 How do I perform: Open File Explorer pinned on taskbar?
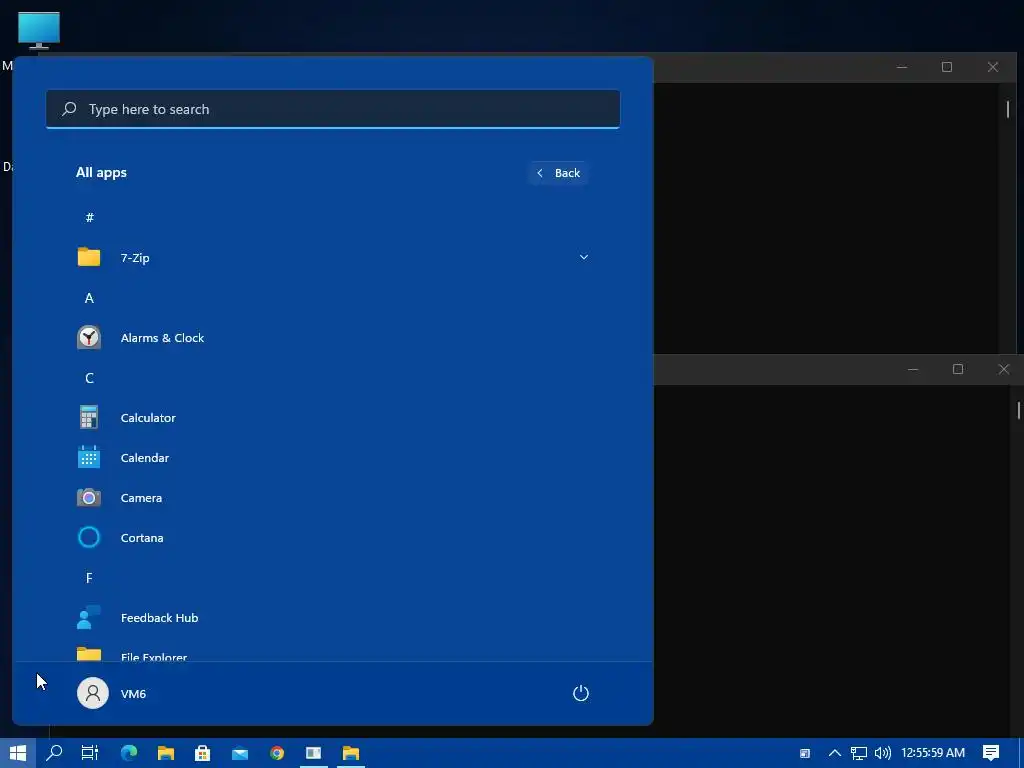tap(166, 753)
